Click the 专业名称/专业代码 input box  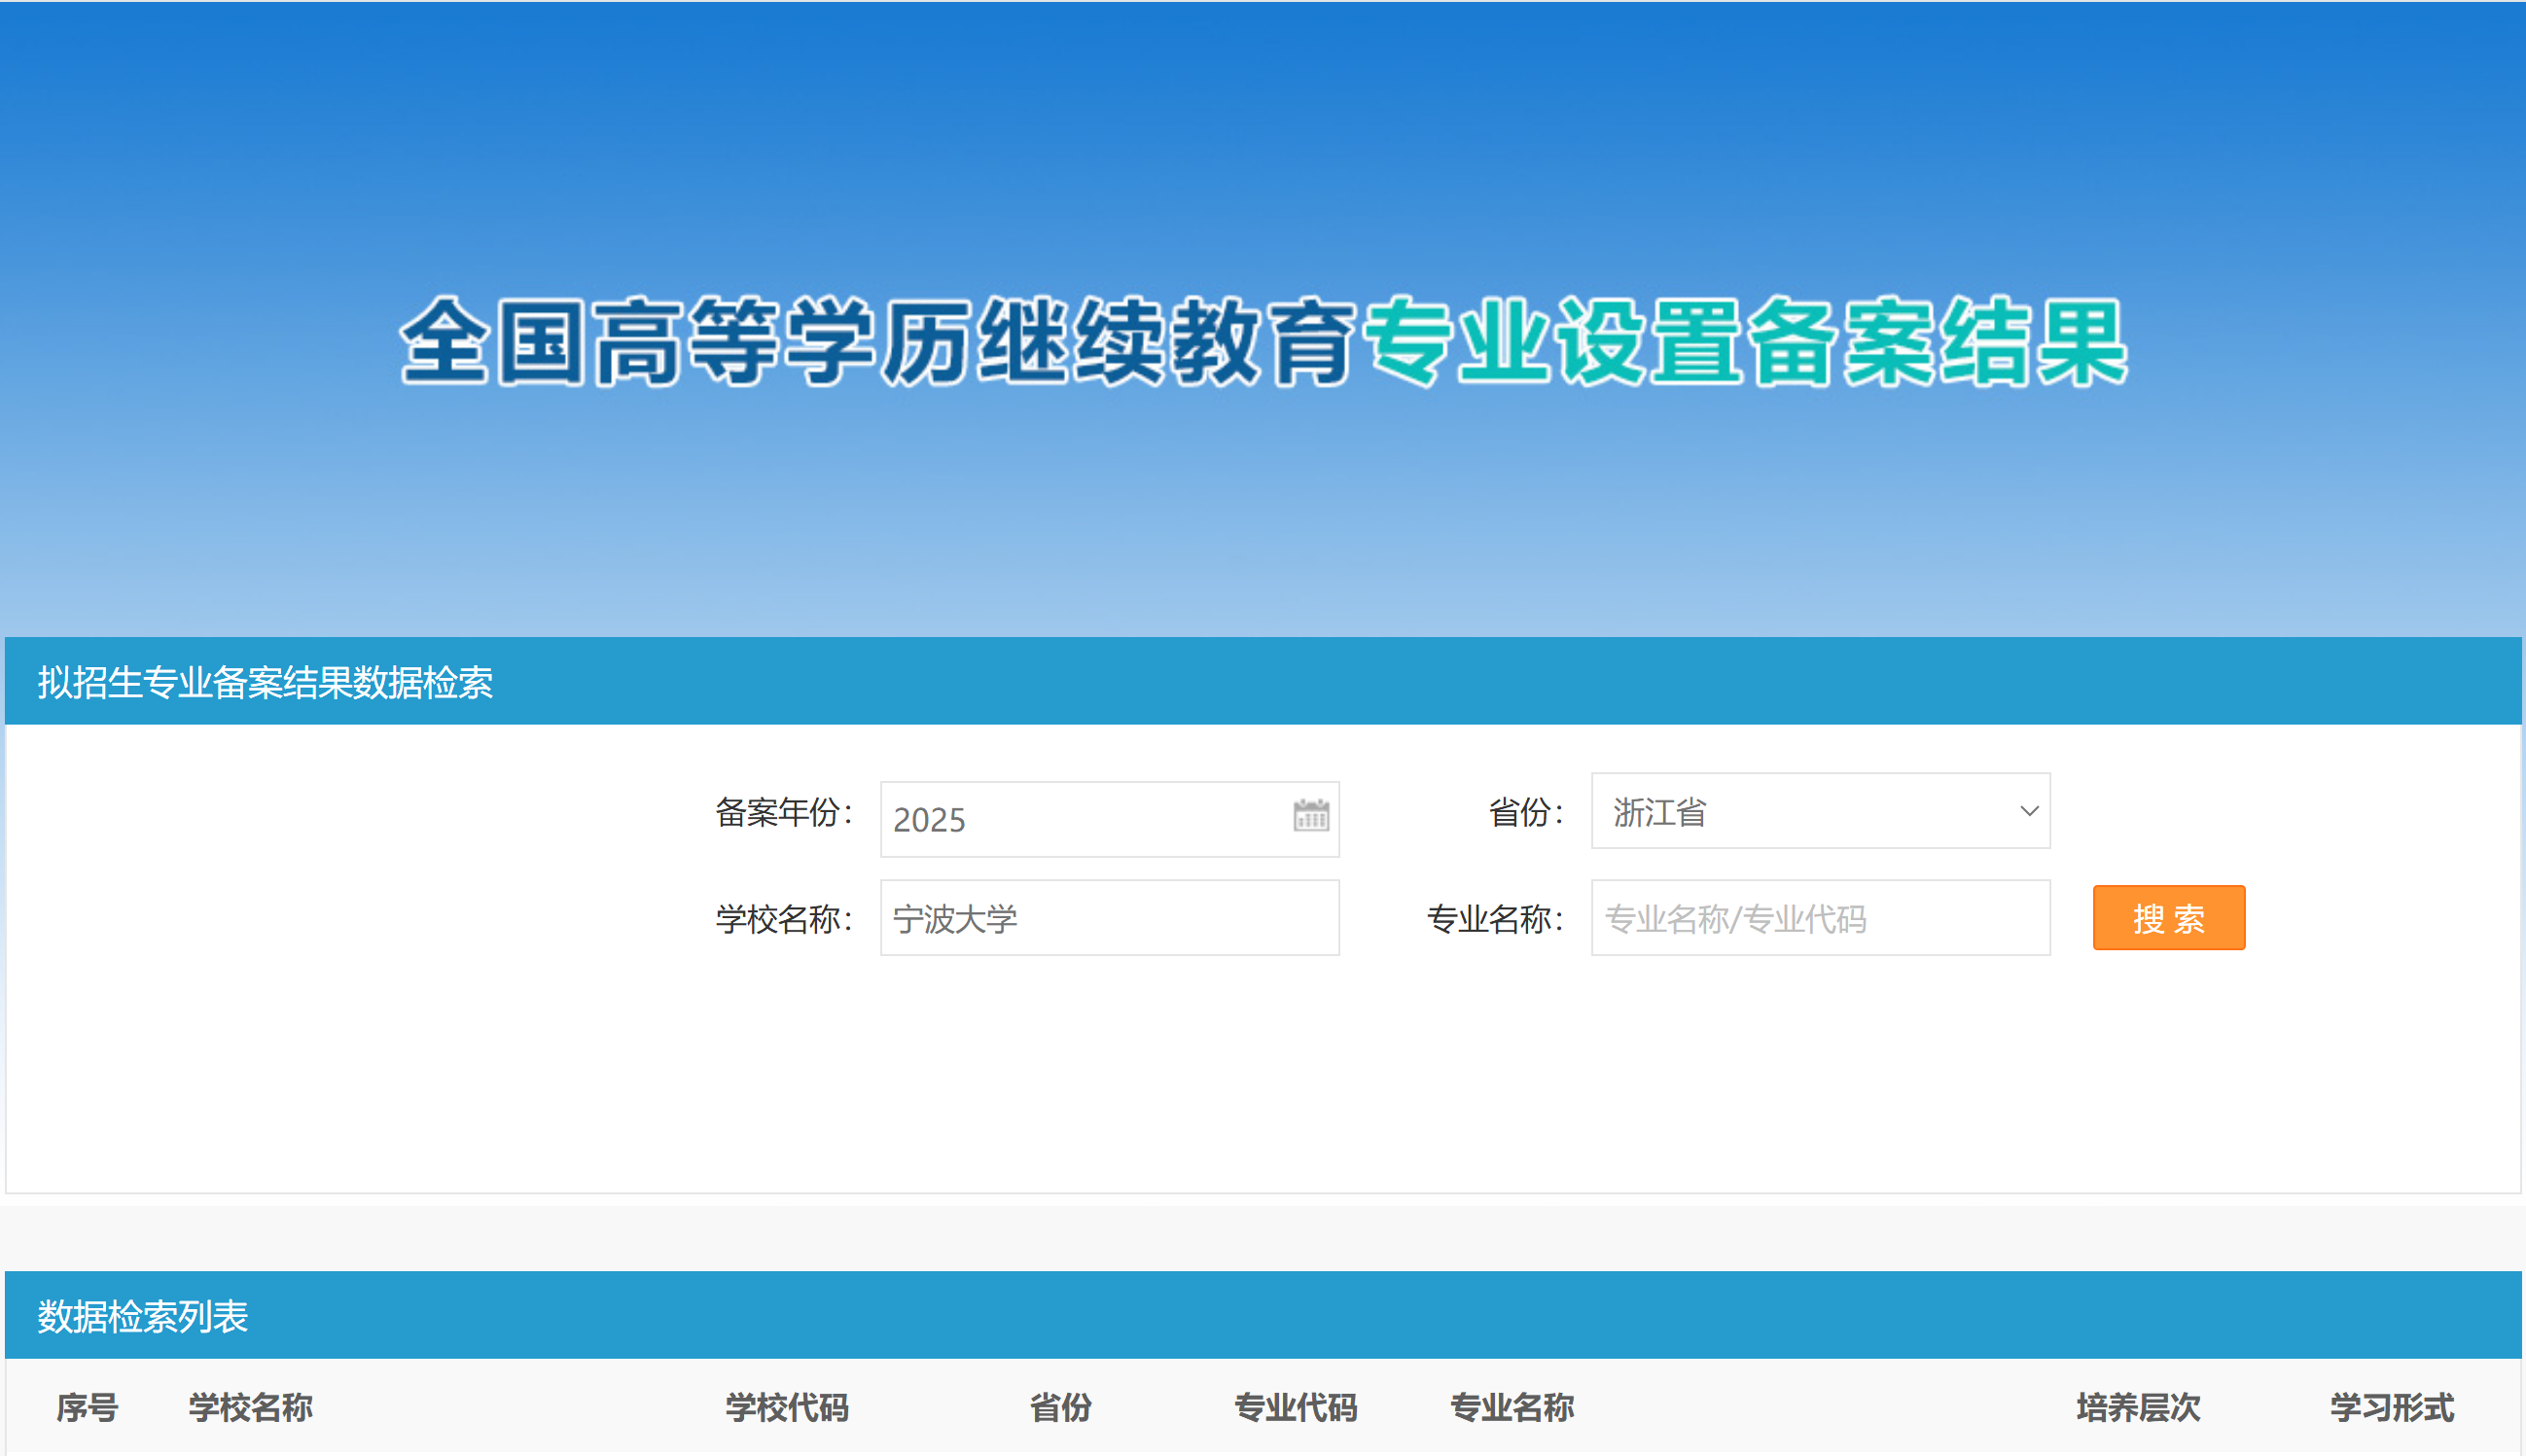pyautogui.click(x=1819, y=918)
